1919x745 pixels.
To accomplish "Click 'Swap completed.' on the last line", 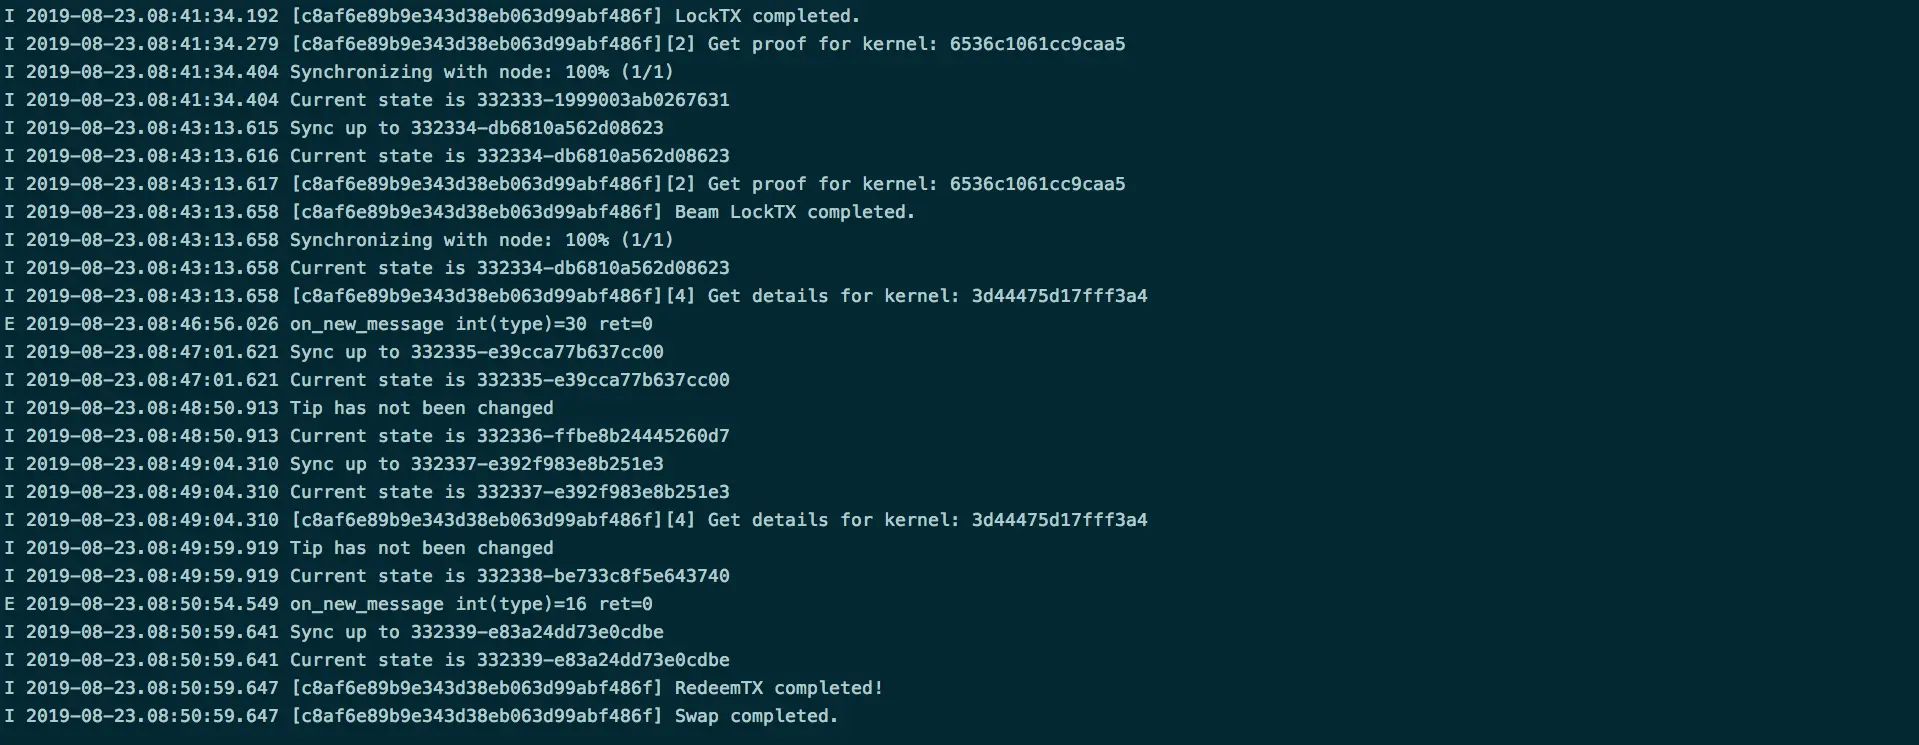I will click(x=756, y=716).
